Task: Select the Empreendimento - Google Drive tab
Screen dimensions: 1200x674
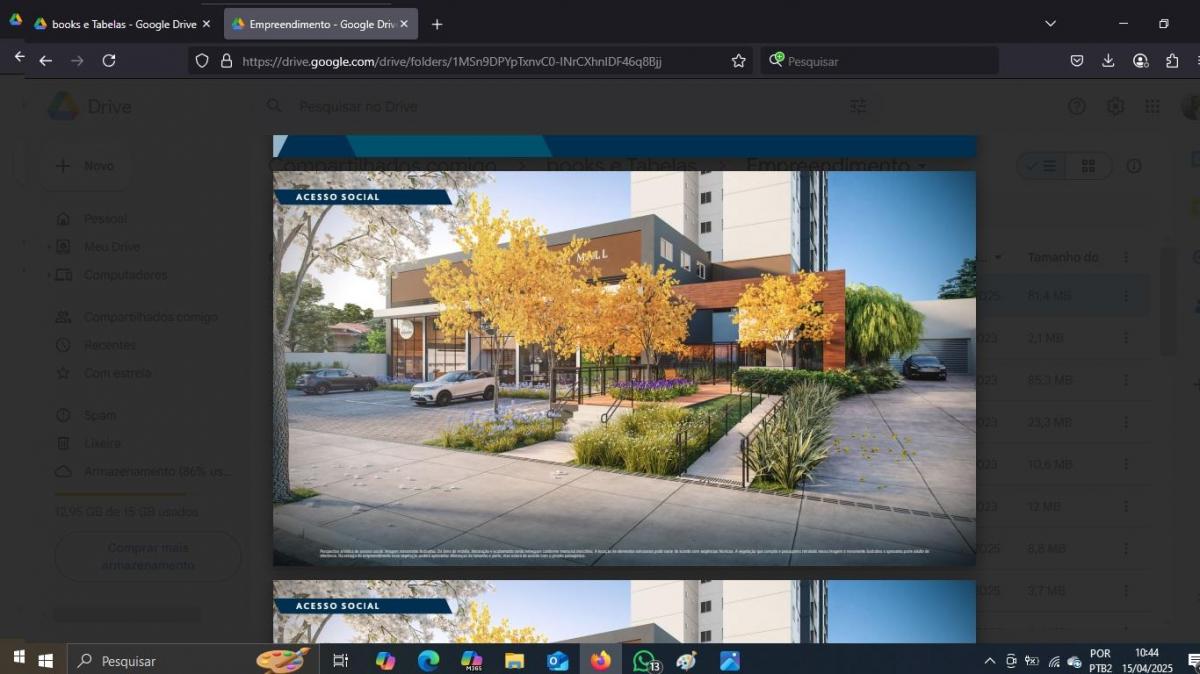Action: [320, 24]
